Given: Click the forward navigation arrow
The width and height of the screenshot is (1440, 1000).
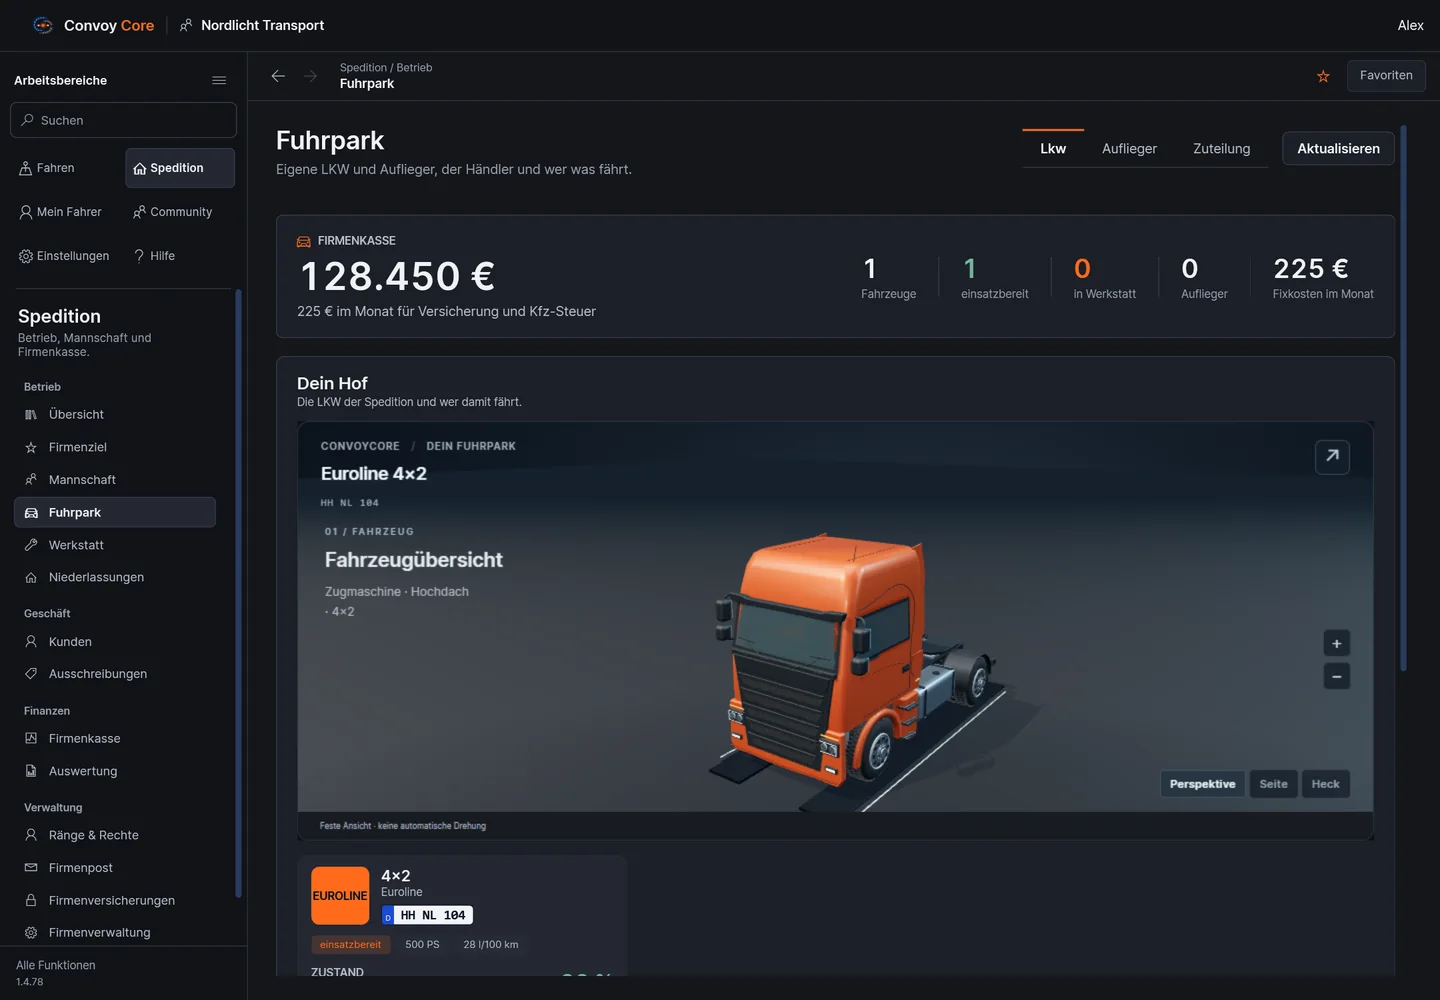Looking at the screenshot, I should (310, 76).
